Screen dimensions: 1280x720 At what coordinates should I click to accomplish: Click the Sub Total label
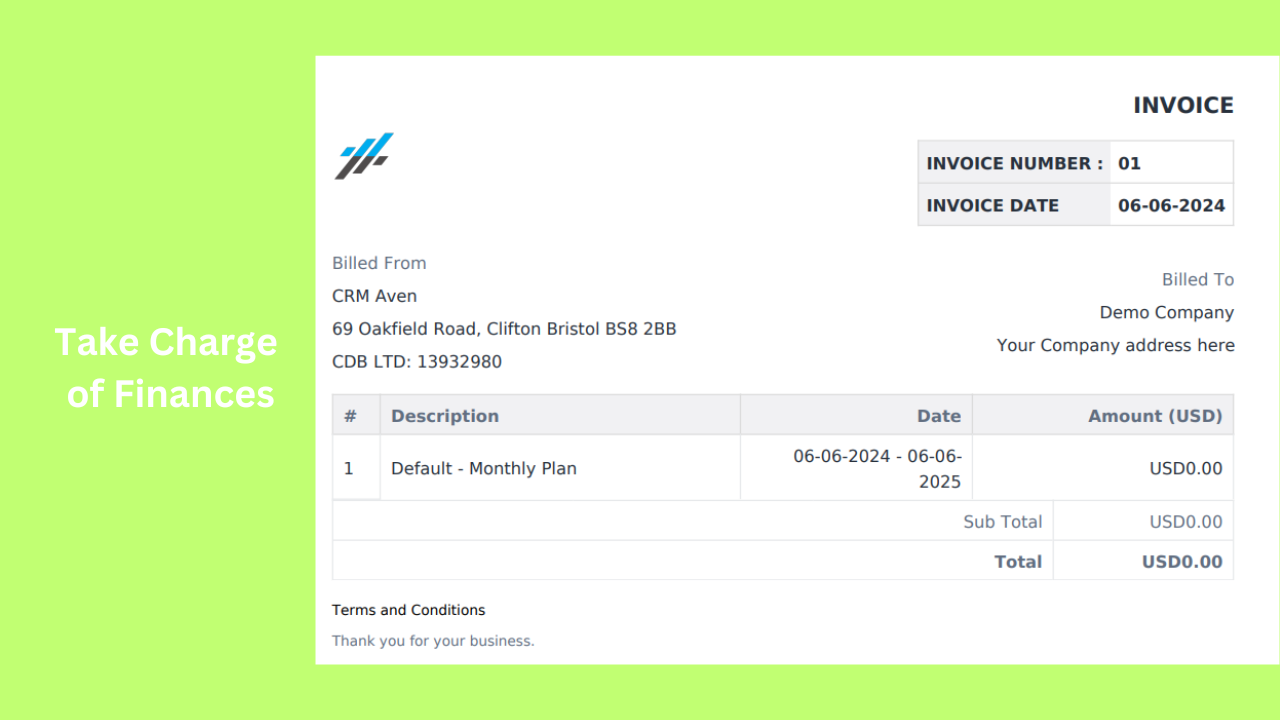click(1003, 521)
